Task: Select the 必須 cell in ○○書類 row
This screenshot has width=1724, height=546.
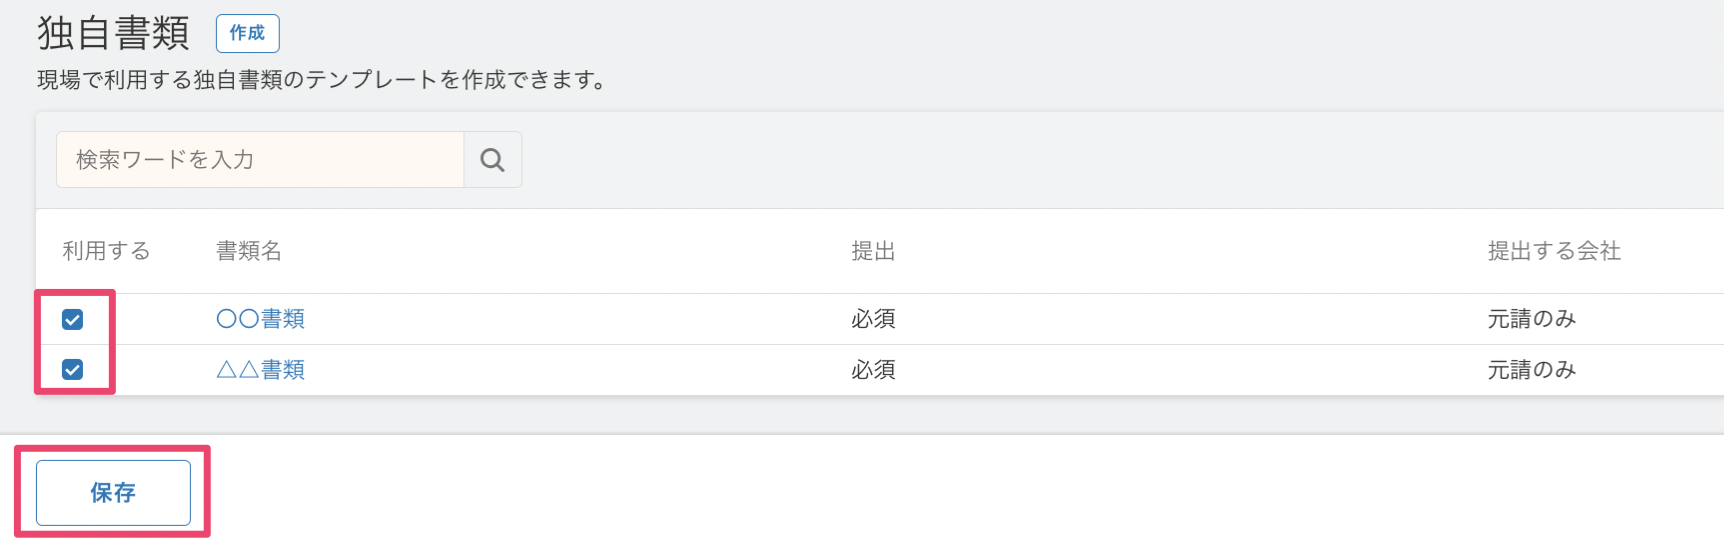Action: tap(873, 319)
